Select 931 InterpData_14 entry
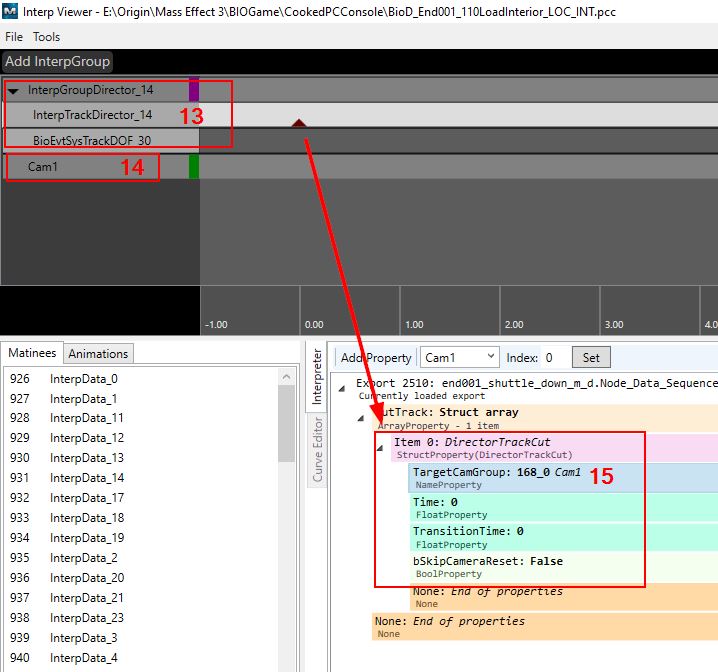This screenshot has height=672, width=718. 140,478
